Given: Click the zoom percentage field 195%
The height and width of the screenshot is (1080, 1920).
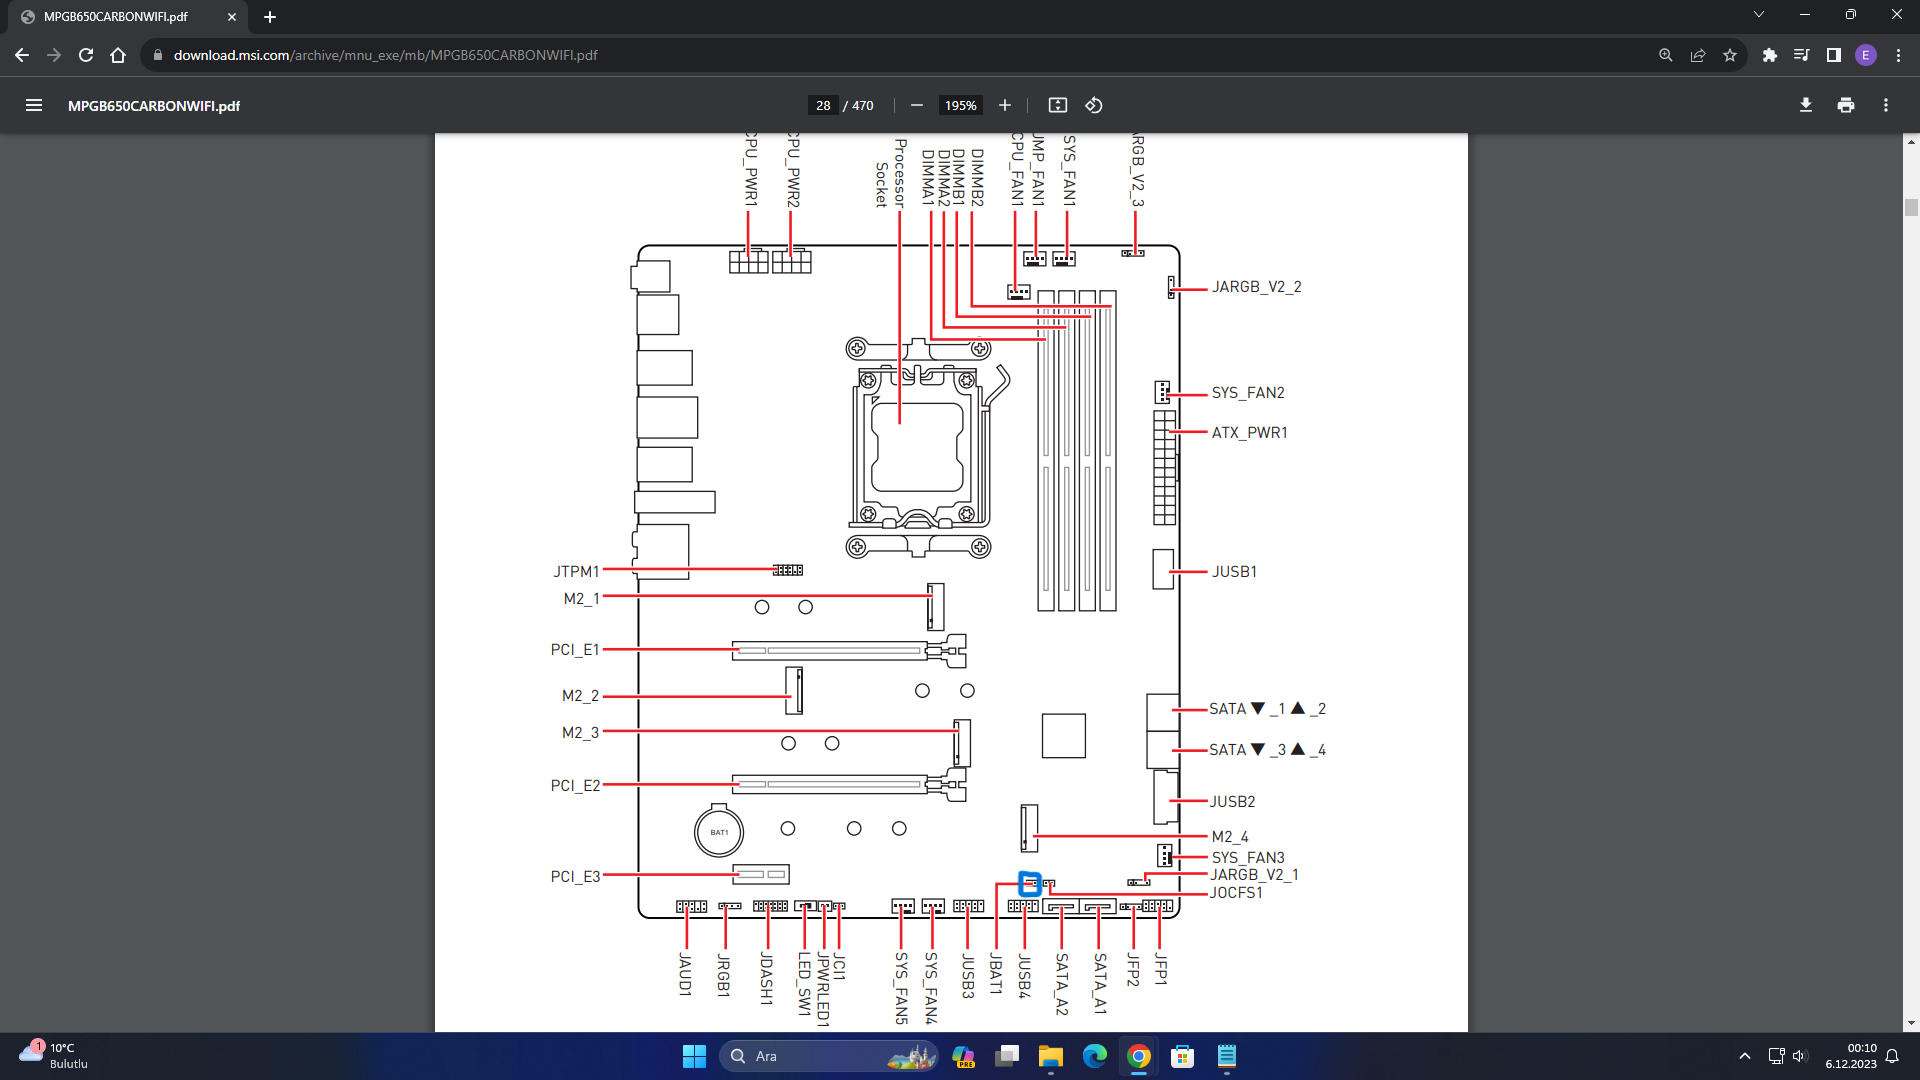Looking at the screenshot, I should [960, 105].
